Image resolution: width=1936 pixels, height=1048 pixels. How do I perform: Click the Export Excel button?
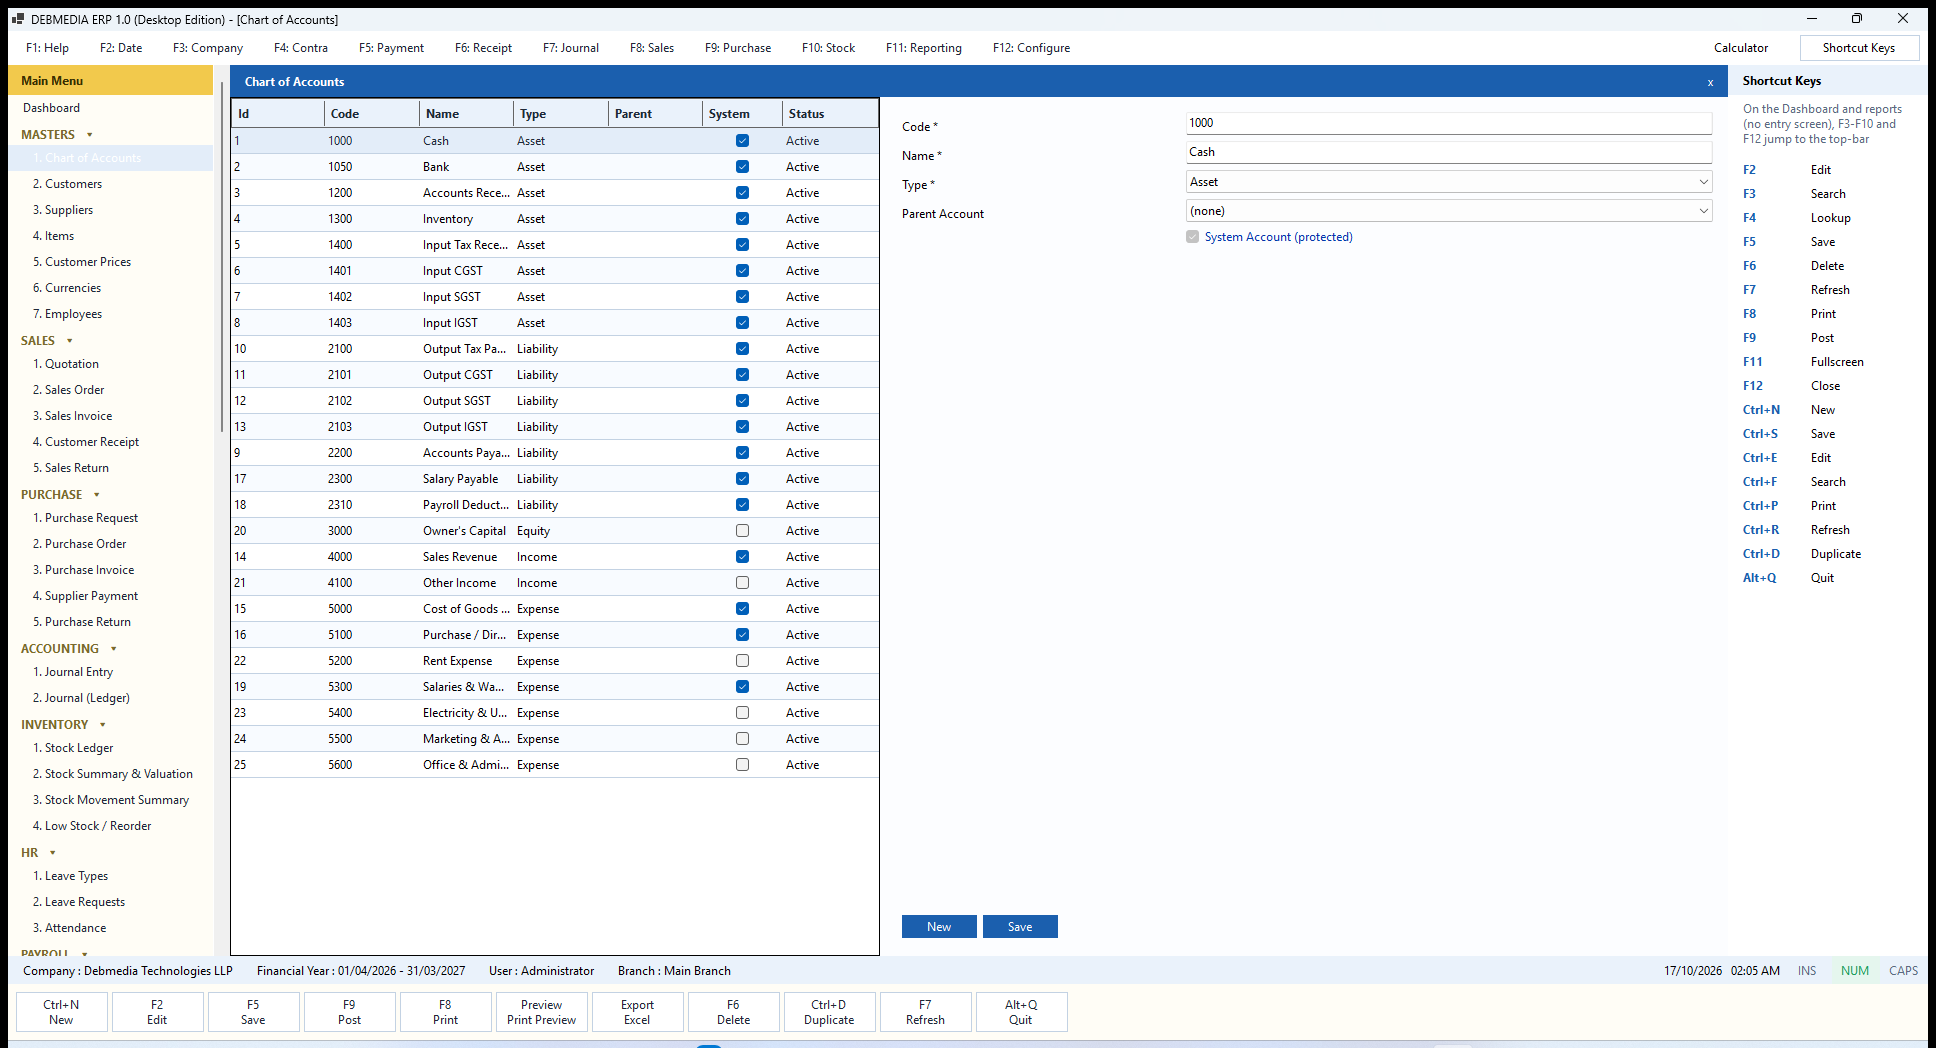(x=637, y=1012)
